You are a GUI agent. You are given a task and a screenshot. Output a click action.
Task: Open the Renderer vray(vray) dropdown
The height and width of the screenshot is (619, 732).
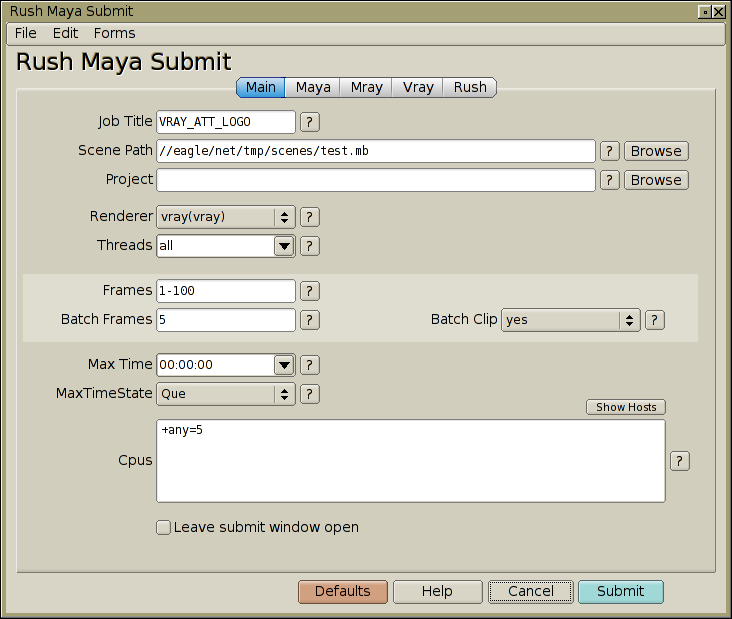point(225,217)
